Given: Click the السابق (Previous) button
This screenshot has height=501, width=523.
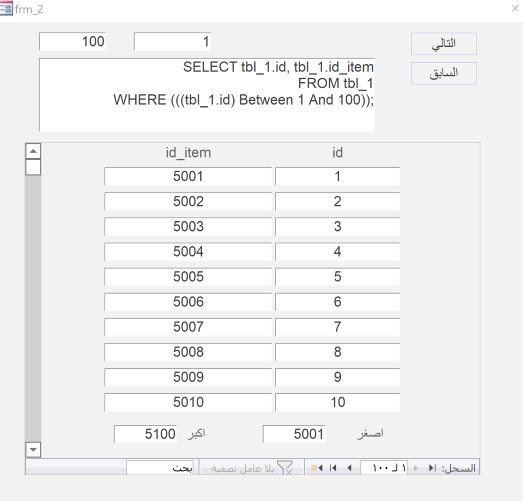Looking at the screenshot, I should (444, 73).
